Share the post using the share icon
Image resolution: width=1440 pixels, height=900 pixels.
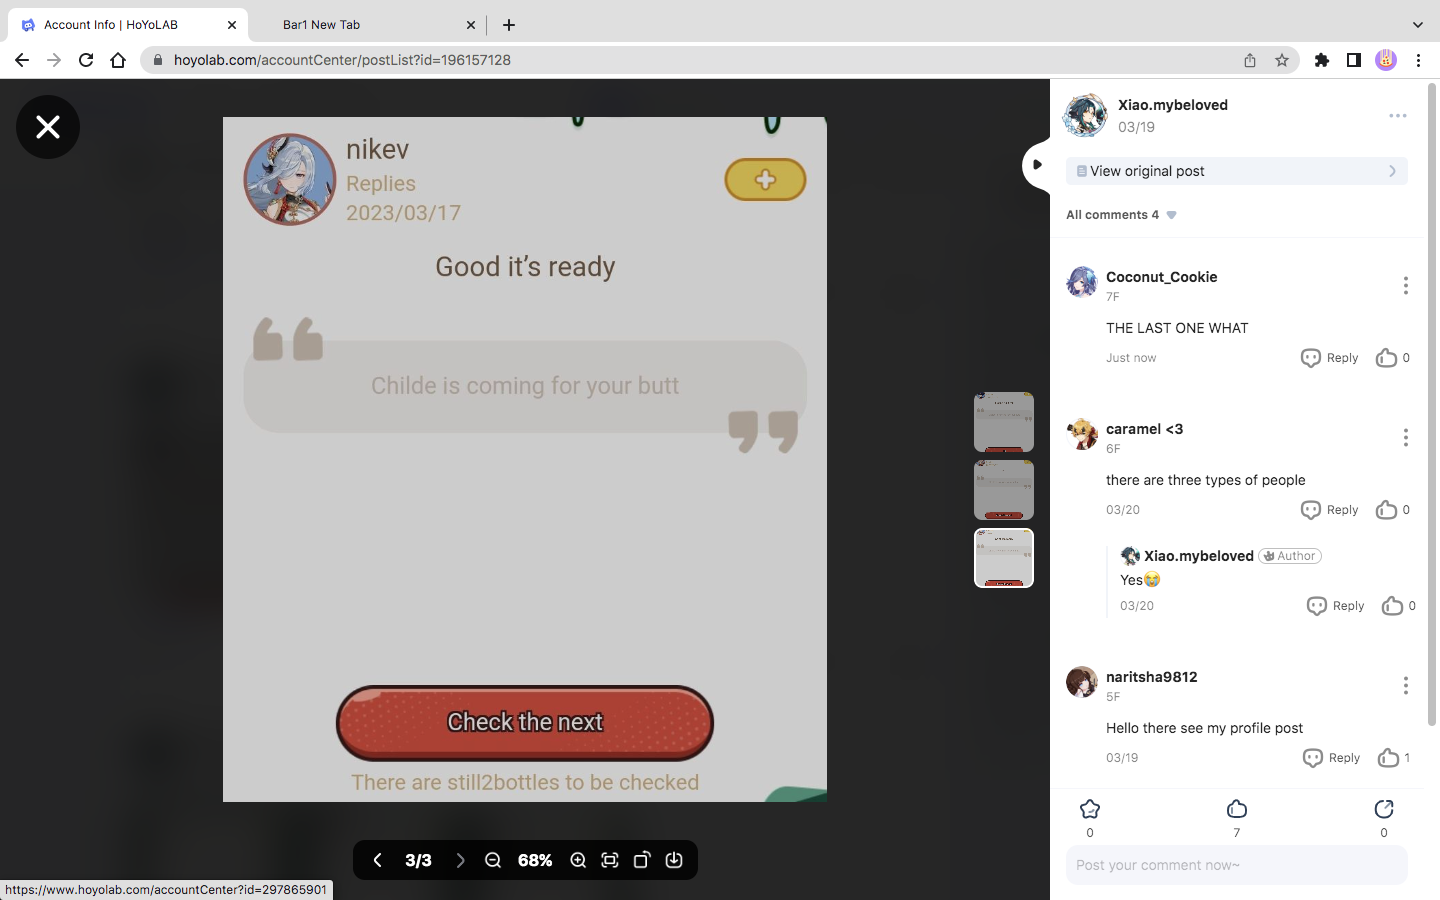pyautogui.click(x=1384, y=809)
